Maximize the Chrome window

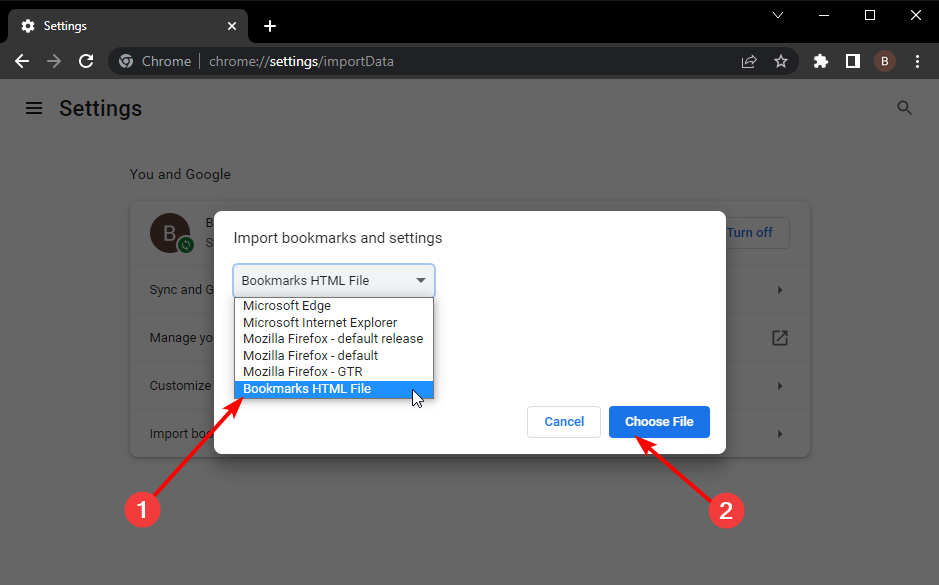[x=870, y=16]
